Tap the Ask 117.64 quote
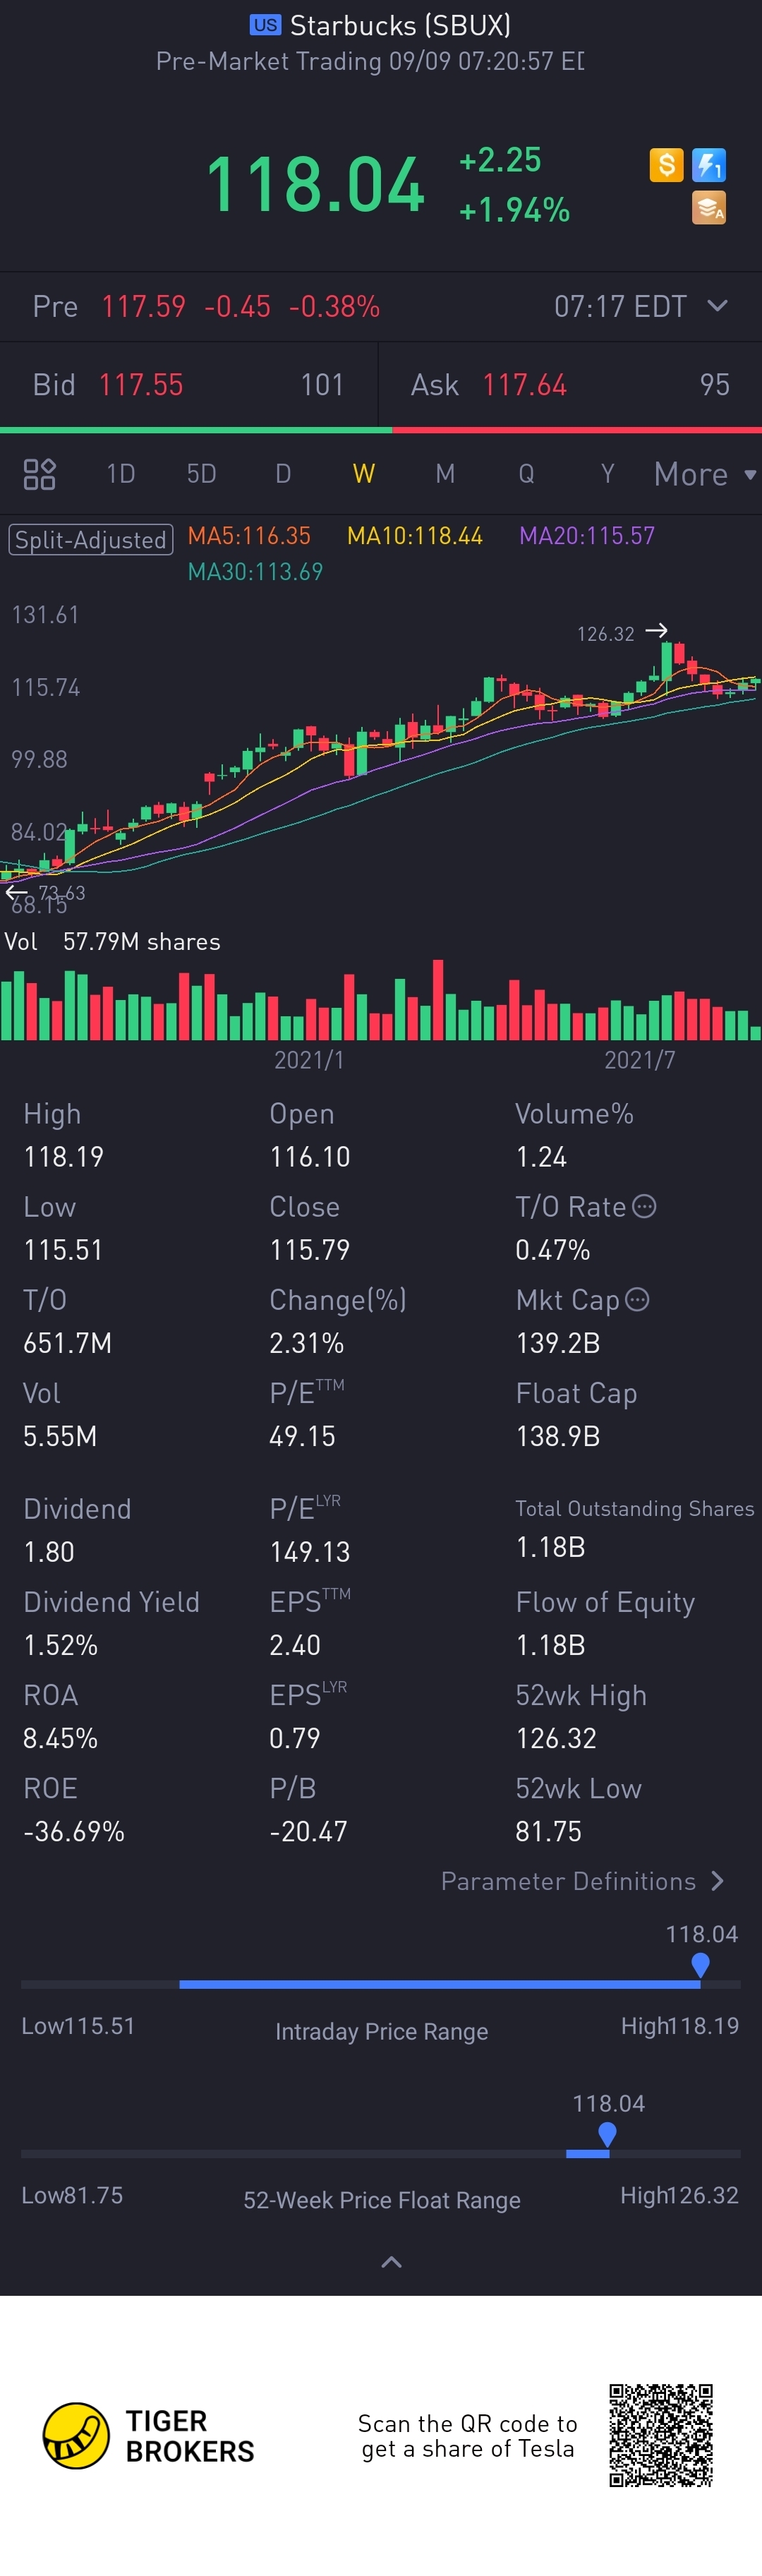This screenshot has height=2576, width=762. [524, 385]
